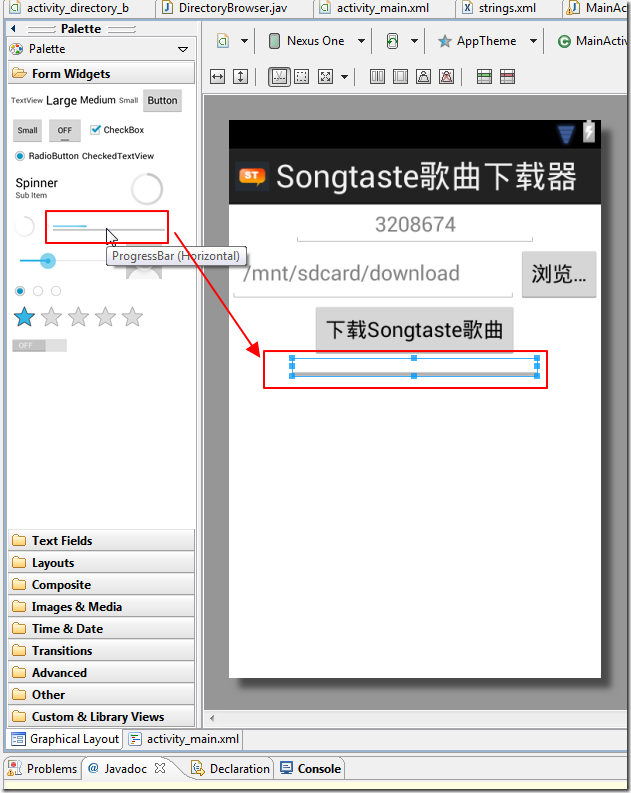
Task: Click the green table rows toolbar icon
Action: (x=484, y=77)
